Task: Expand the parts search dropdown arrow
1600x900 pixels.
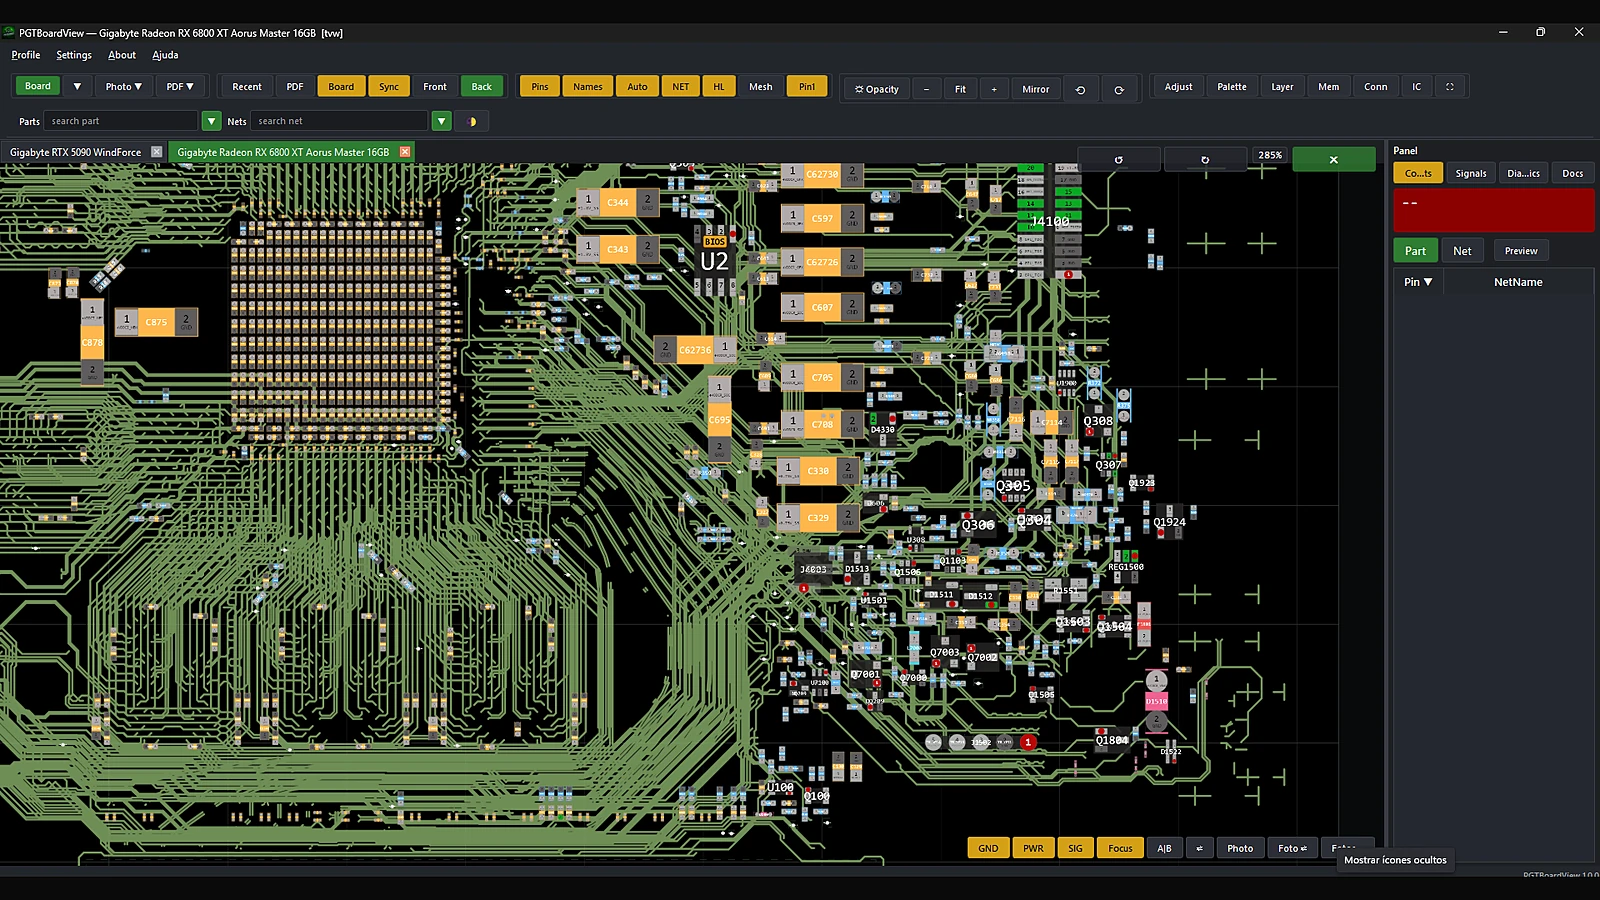Action: click(211, 121)
